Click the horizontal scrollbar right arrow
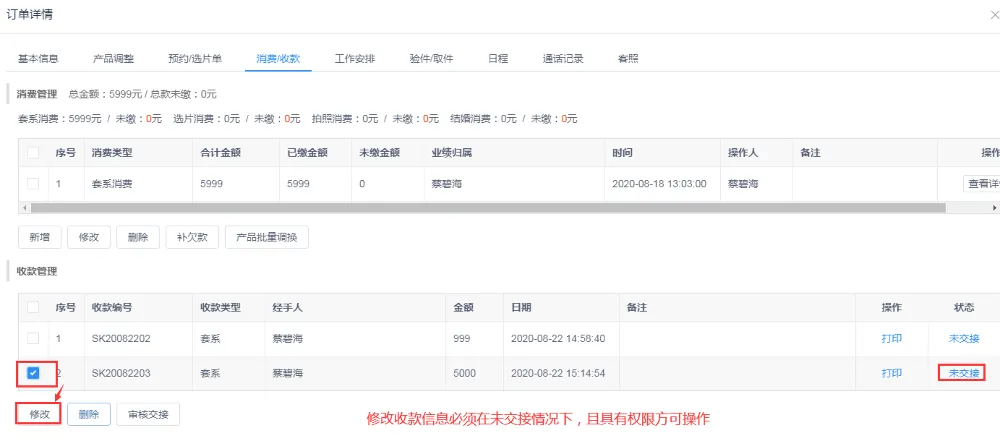The height and width of the screenshot is (441, 1000). coord(994,208)
